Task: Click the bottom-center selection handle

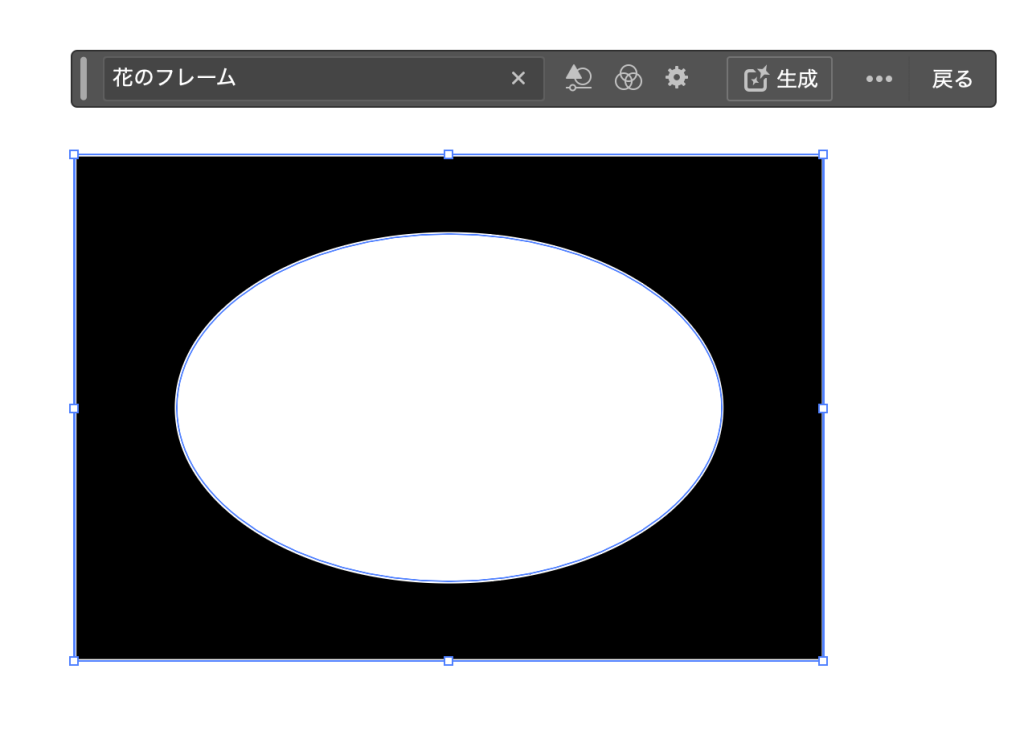Action: [x=448, y=660]
